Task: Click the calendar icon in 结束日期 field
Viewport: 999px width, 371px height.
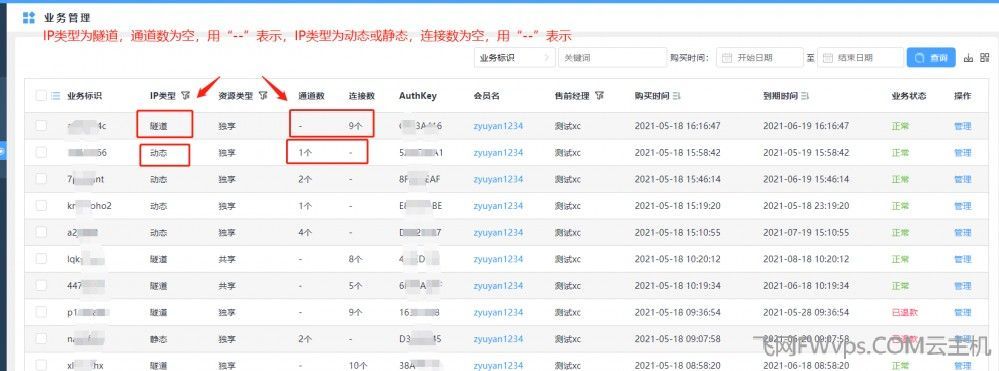Action: [x=828, y=57]
